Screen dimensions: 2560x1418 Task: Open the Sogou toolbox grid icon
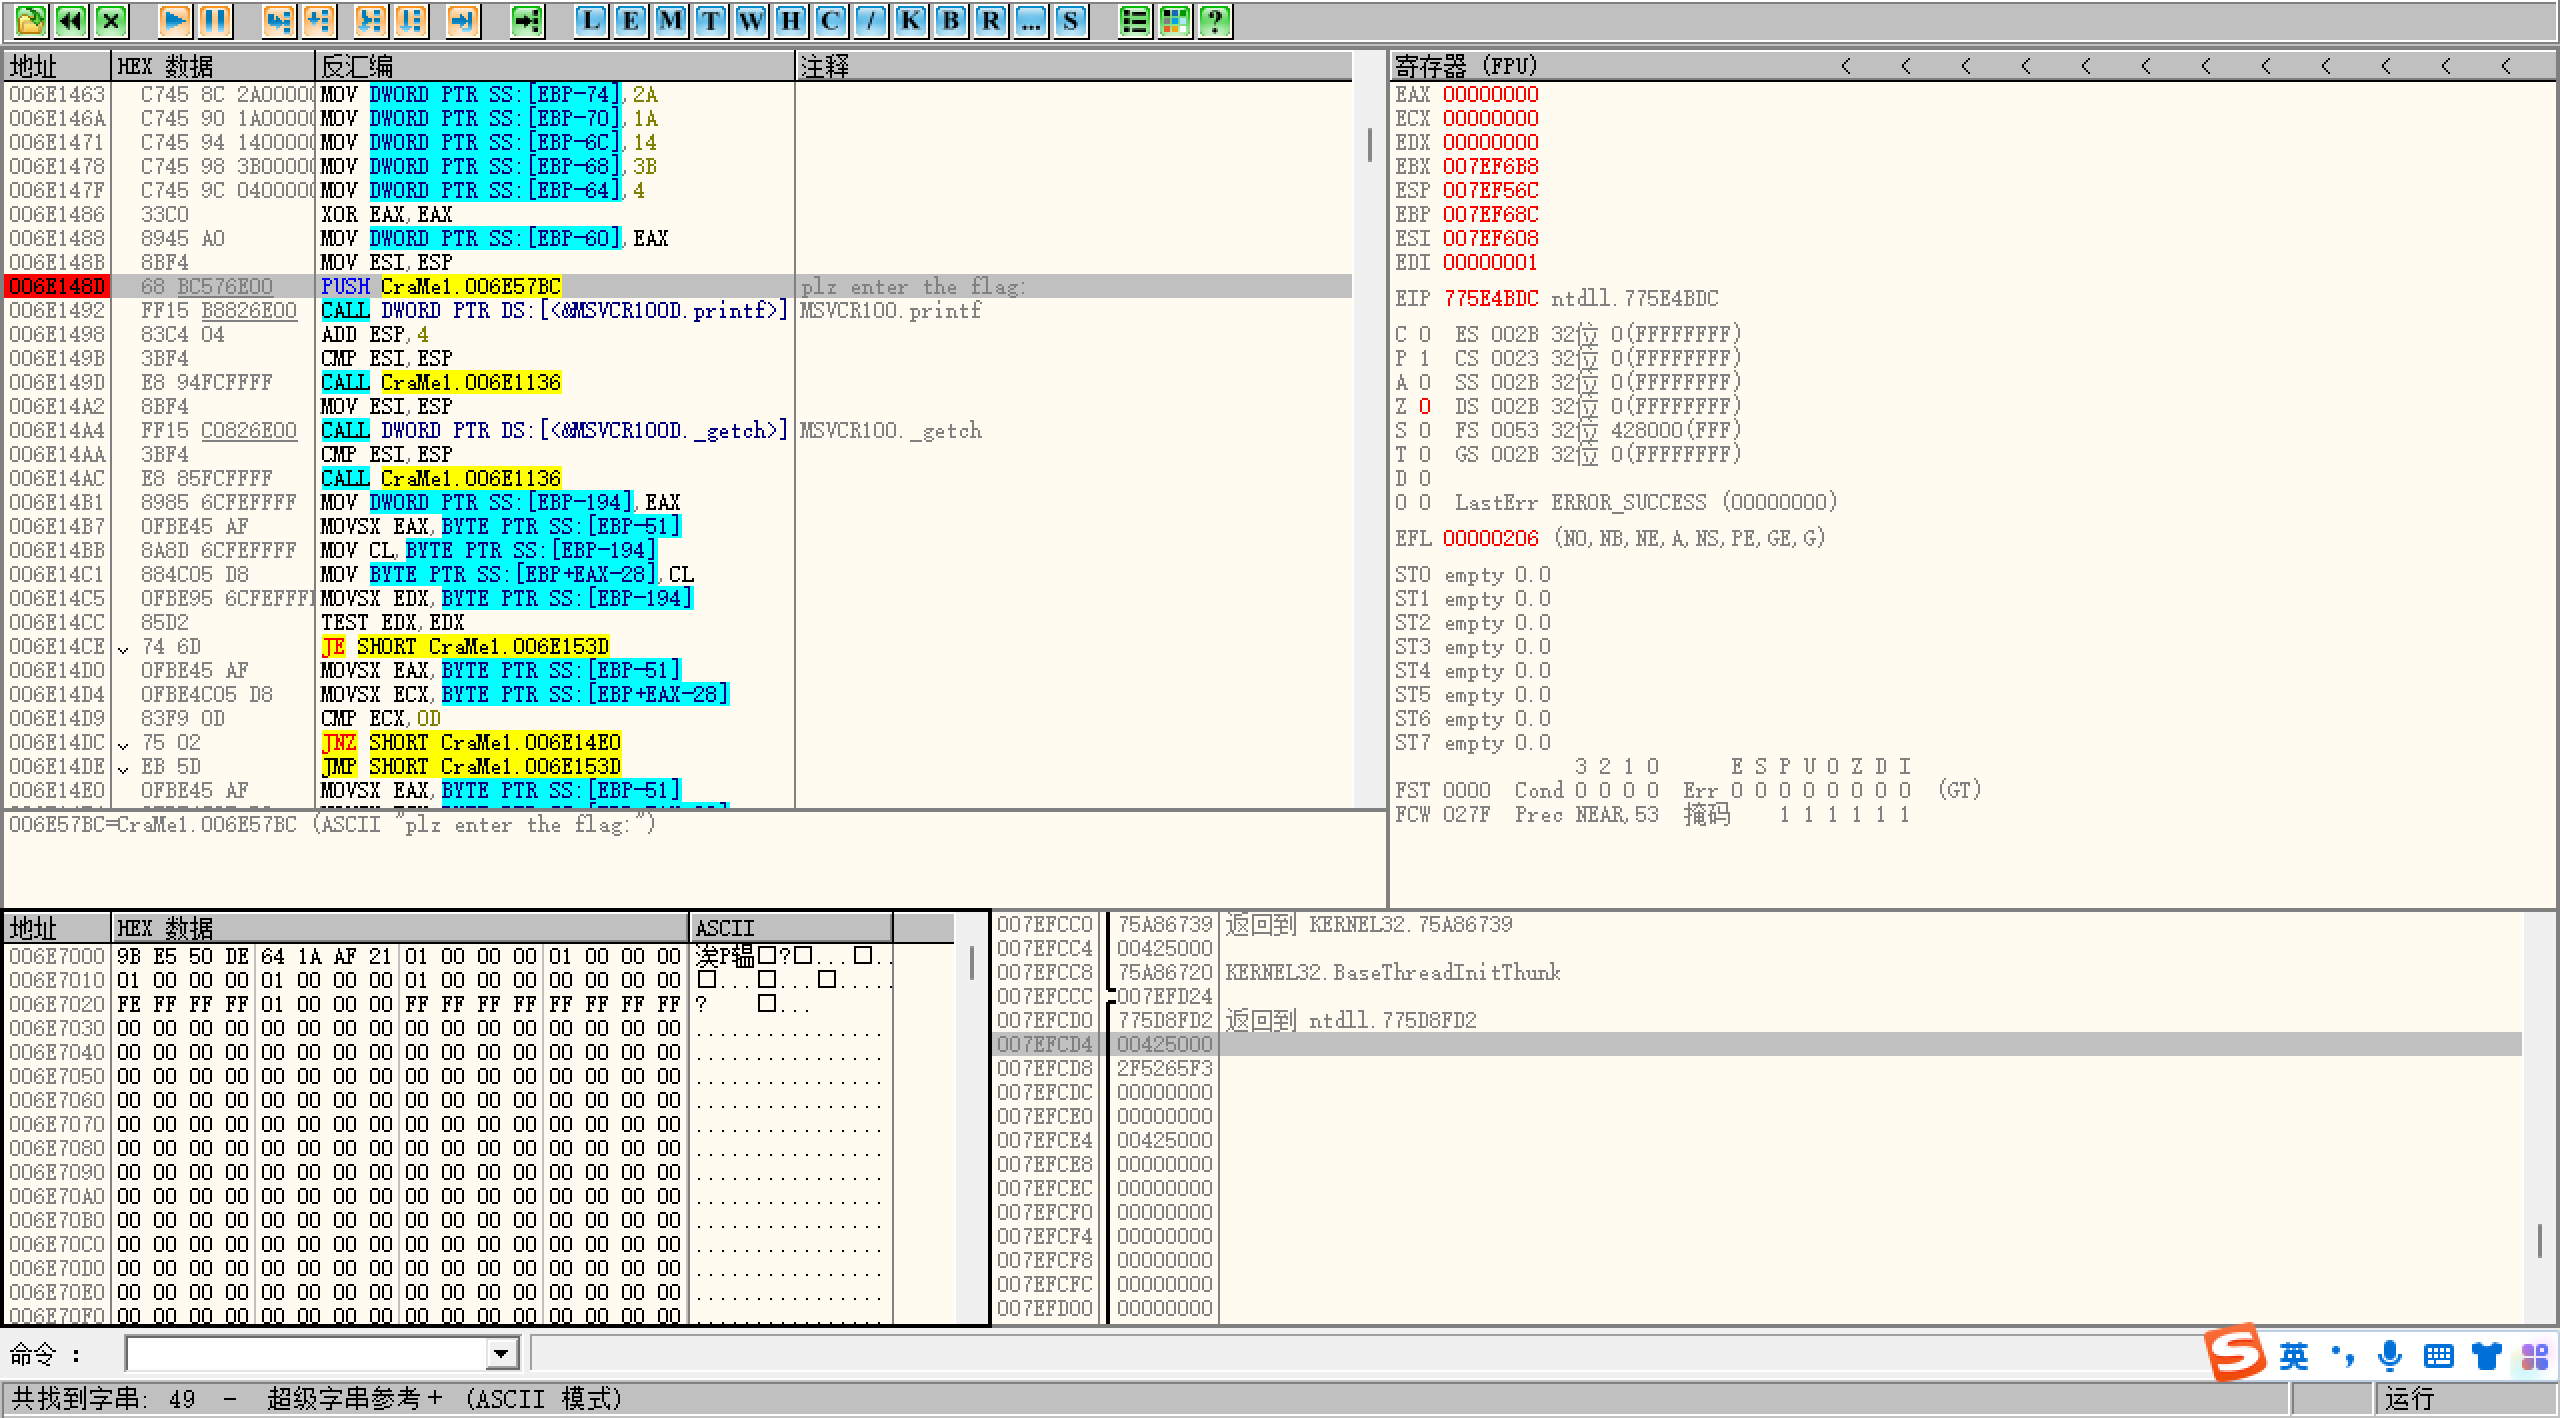point(2535,1356)
